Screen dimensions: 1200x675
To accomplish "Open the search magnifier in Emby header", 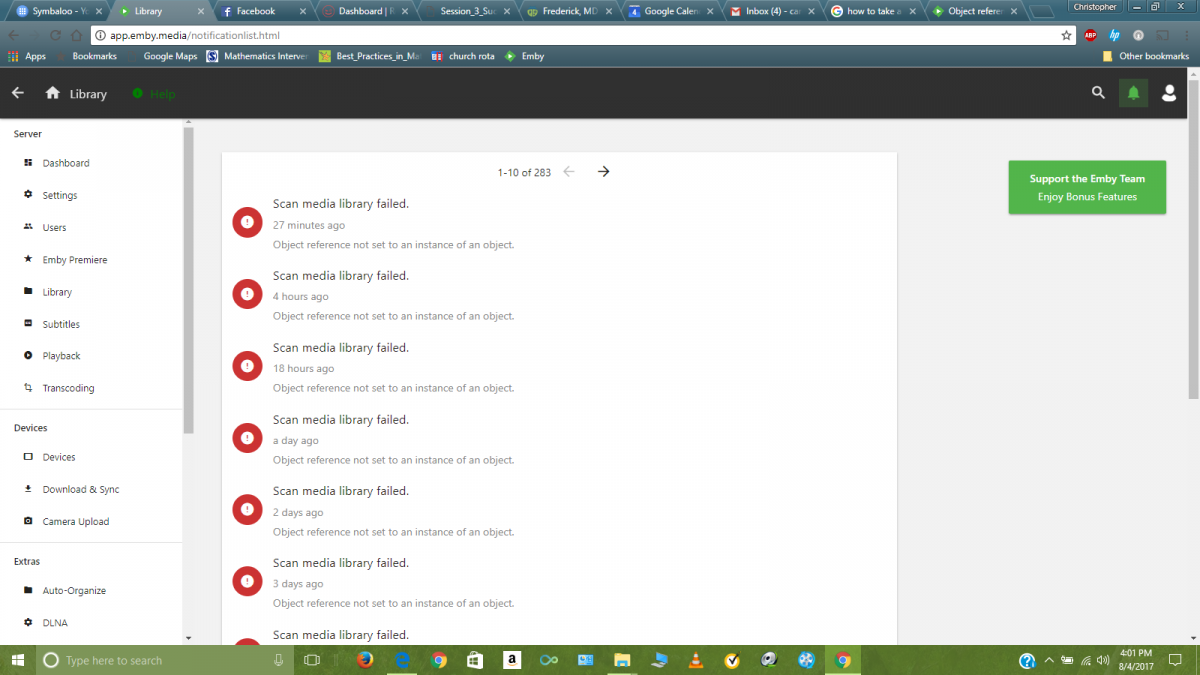I will point(1098,93).
